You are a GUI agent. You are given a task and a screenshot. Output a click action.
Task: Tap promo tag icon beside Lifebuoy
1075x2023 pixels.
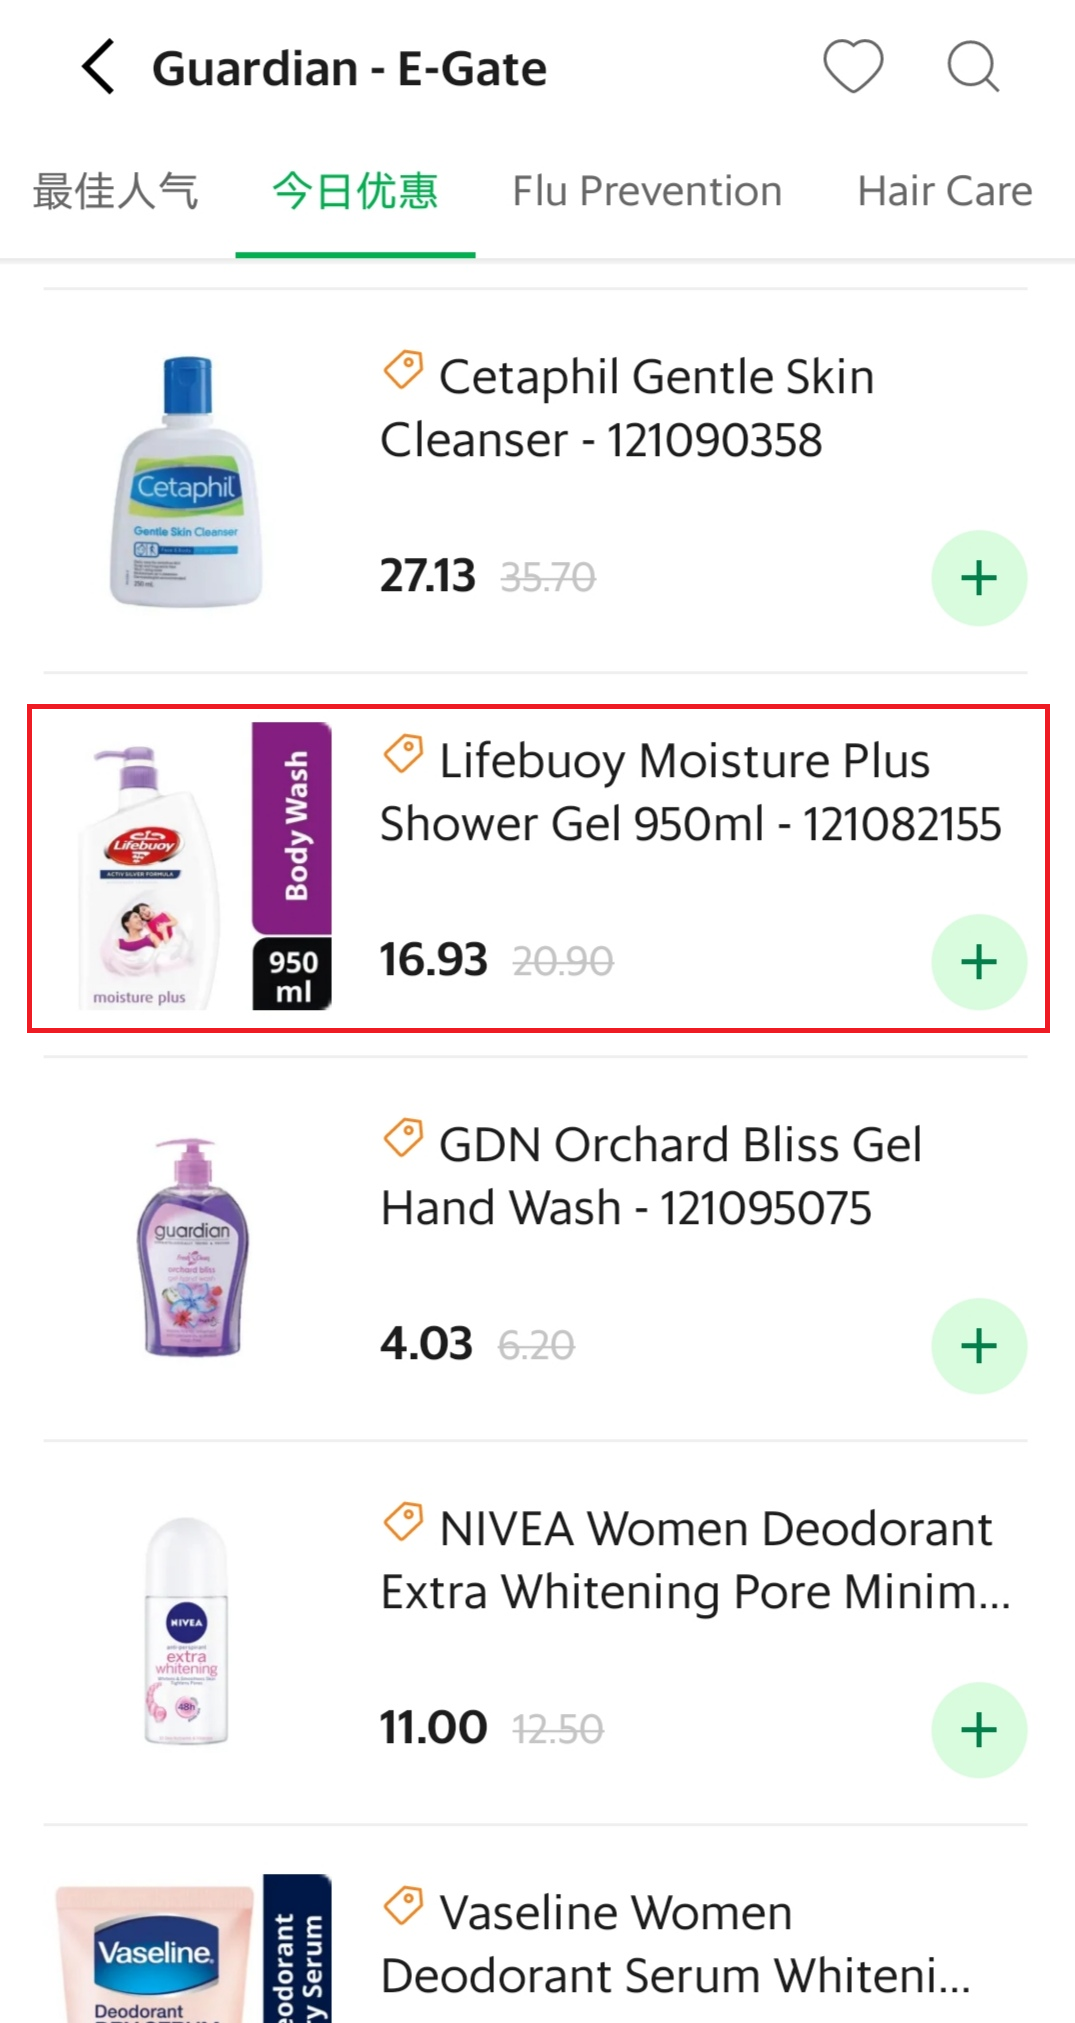(403, 755)
